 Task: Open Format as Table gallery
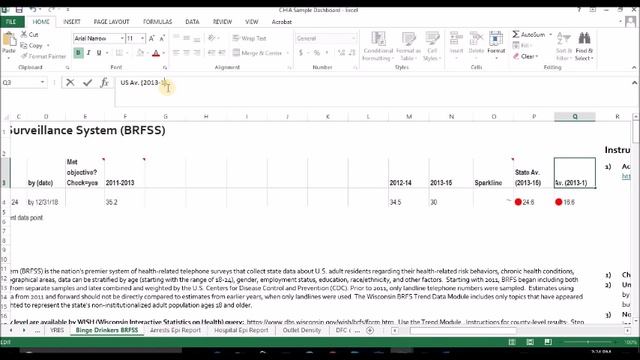pos(408,46)
